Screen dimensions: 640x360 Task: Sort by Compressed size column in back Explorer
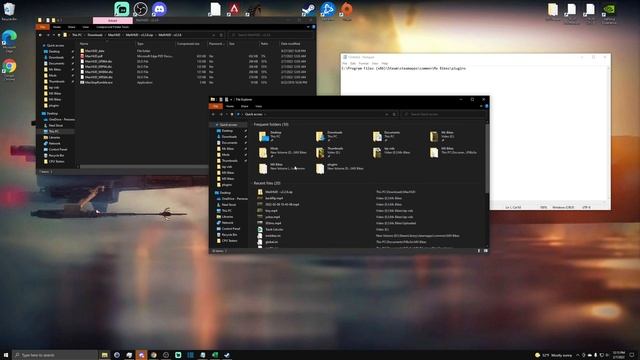191,44
